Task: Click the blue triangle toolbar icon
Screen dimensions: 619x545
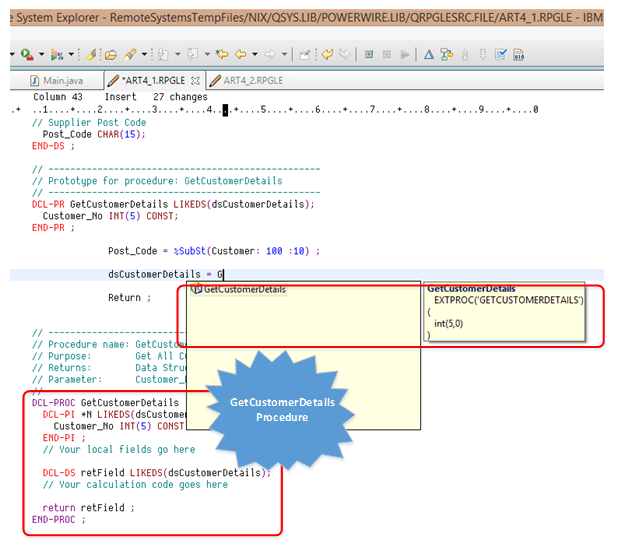Action: pyautogui.click(x=429, y=54)
